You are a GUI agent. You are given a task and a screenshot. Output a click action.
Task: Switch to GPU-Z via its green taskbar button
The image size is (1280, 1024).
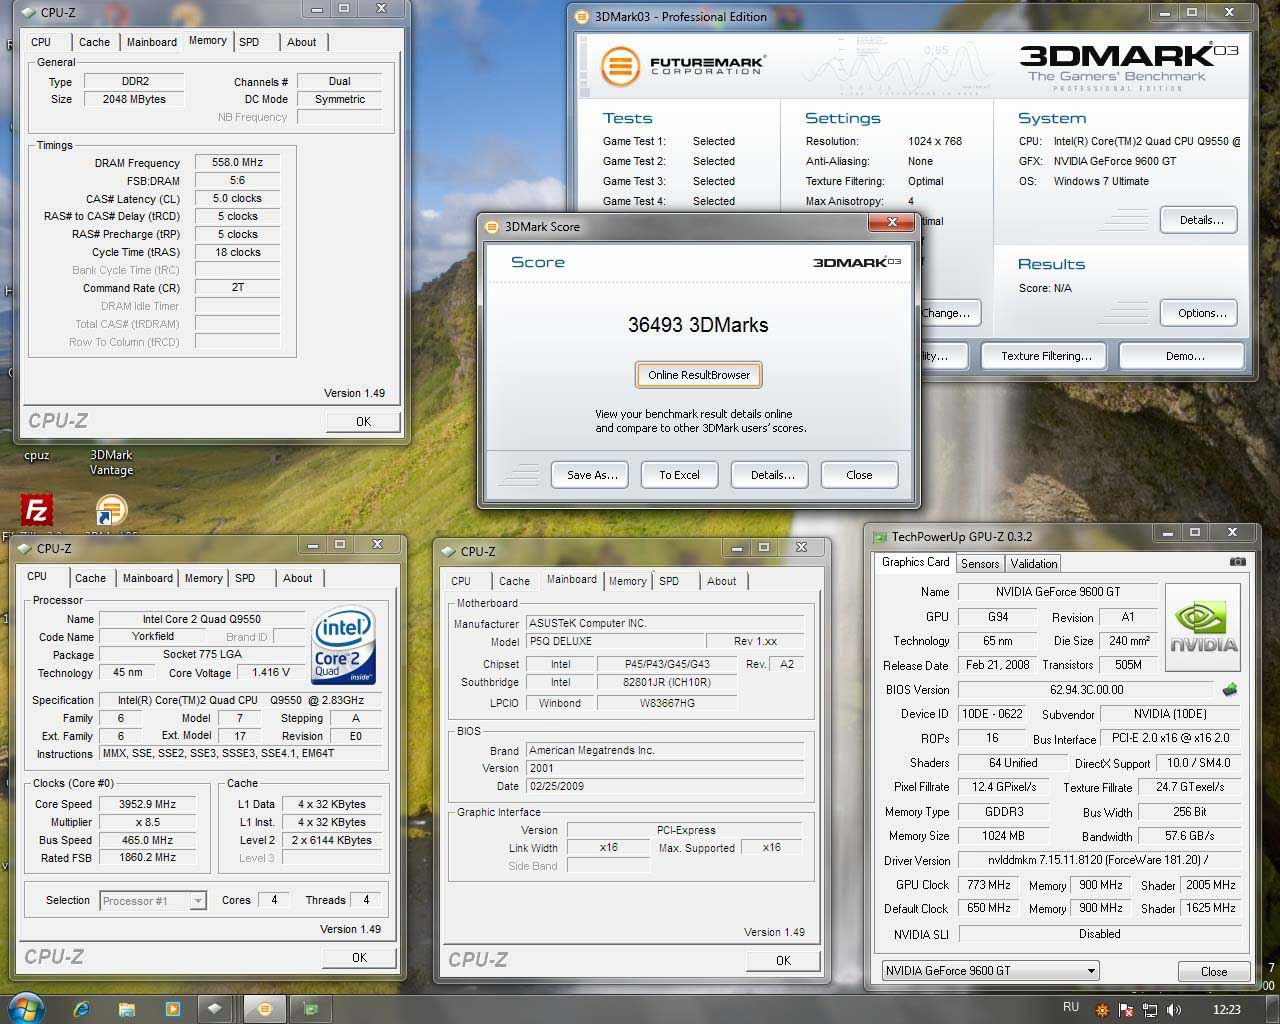[311, 1009]
